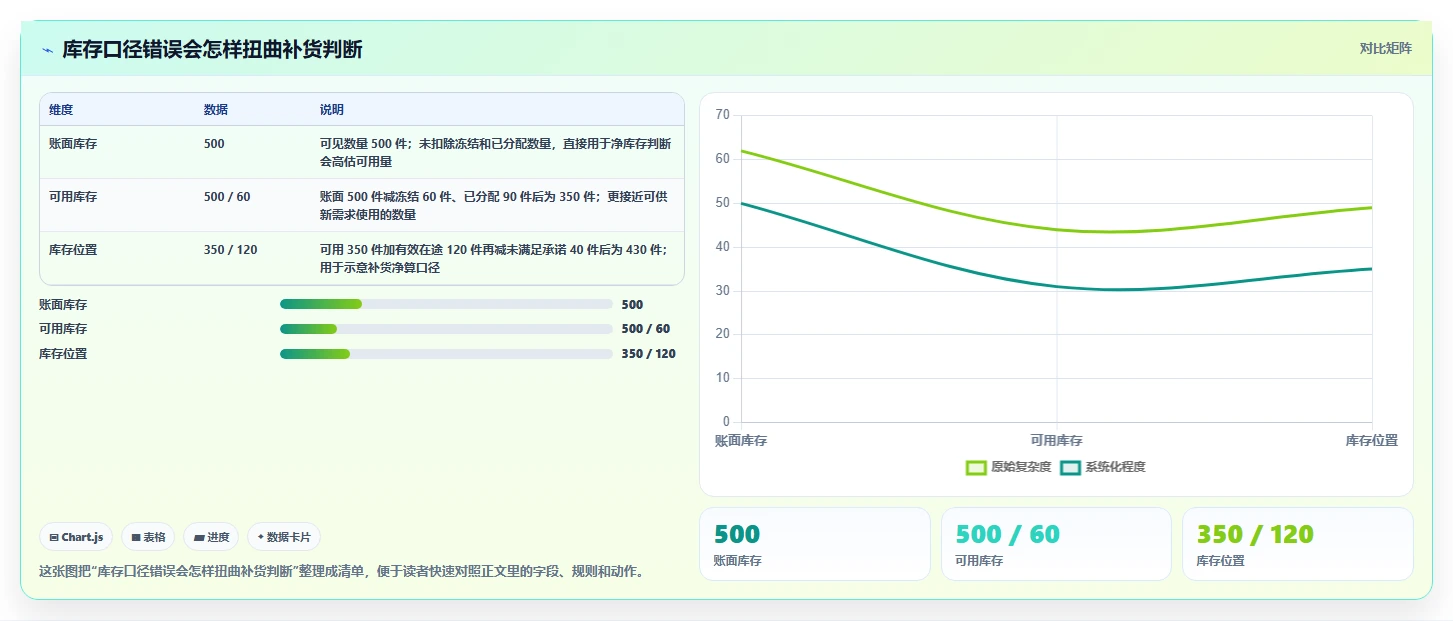This screenshot has width=1453, height=621.
Task: Click the 可用库存 x-axis label on chart
Action: click(1057, 441)
